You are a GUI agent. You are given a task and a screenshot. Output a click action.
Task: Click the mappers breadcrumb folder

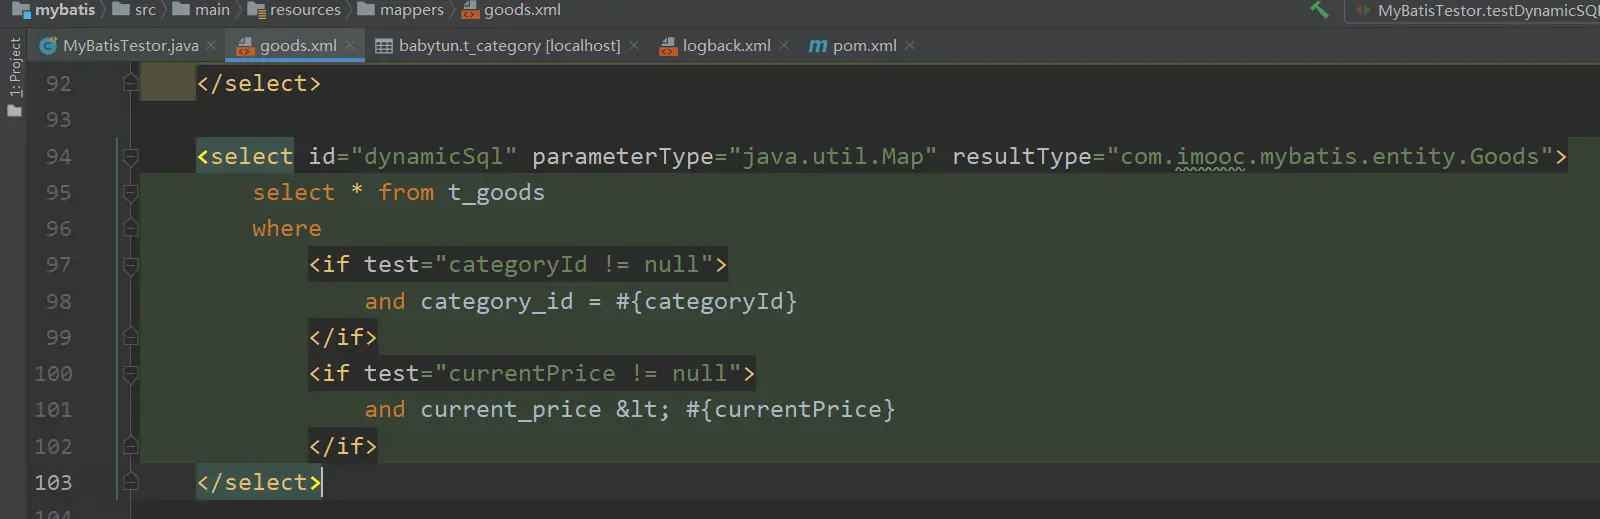(x=401, y=10)
